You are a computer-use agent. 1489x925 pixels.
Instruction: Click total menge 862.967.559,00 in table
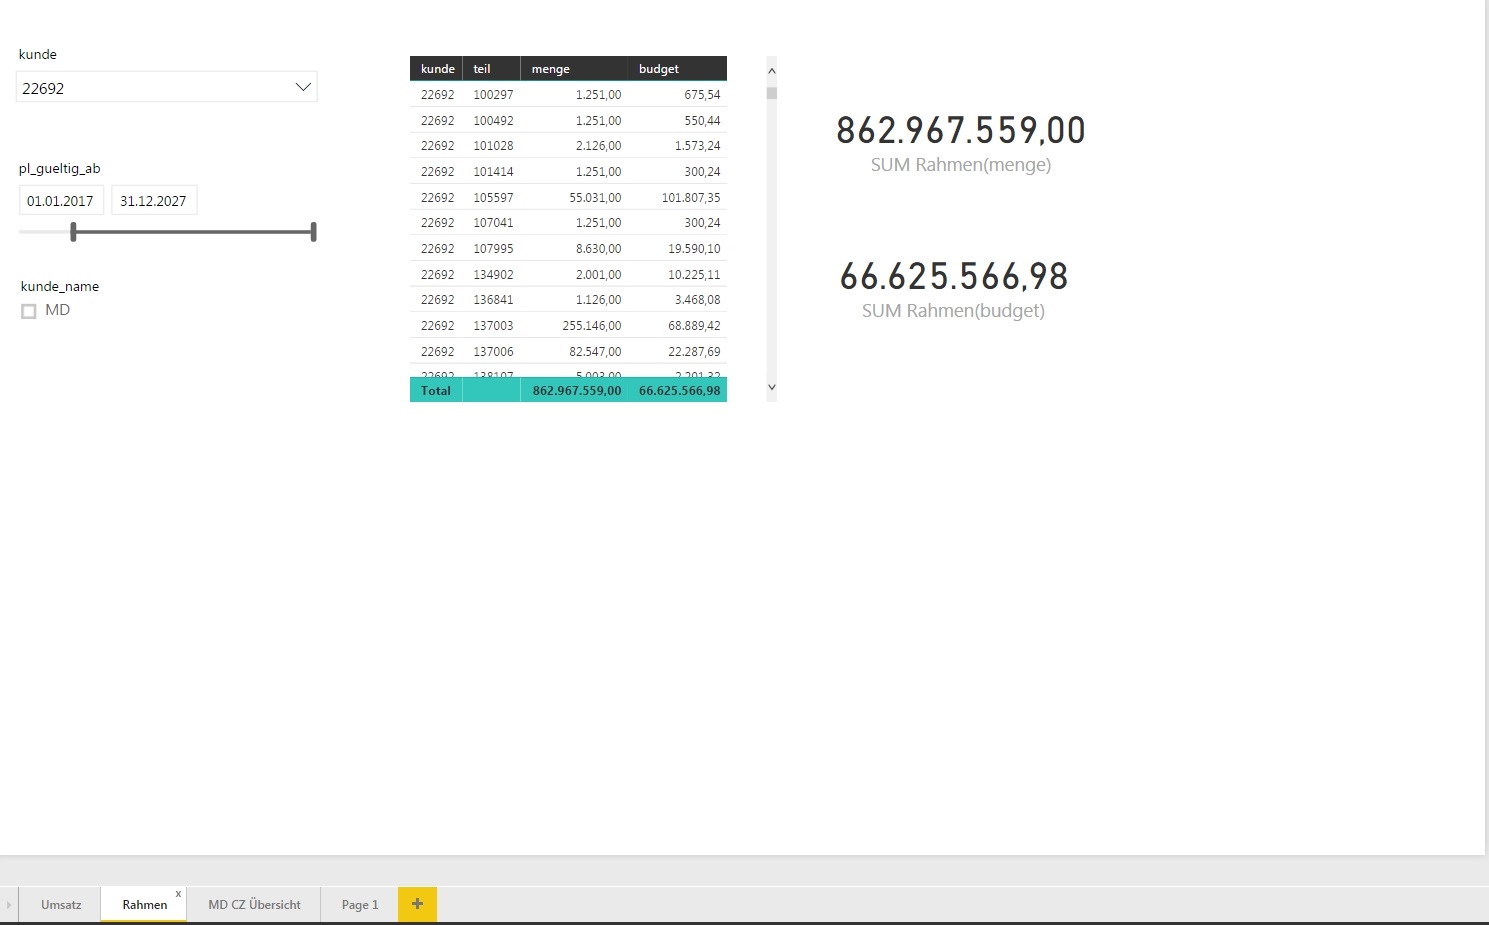577,391
